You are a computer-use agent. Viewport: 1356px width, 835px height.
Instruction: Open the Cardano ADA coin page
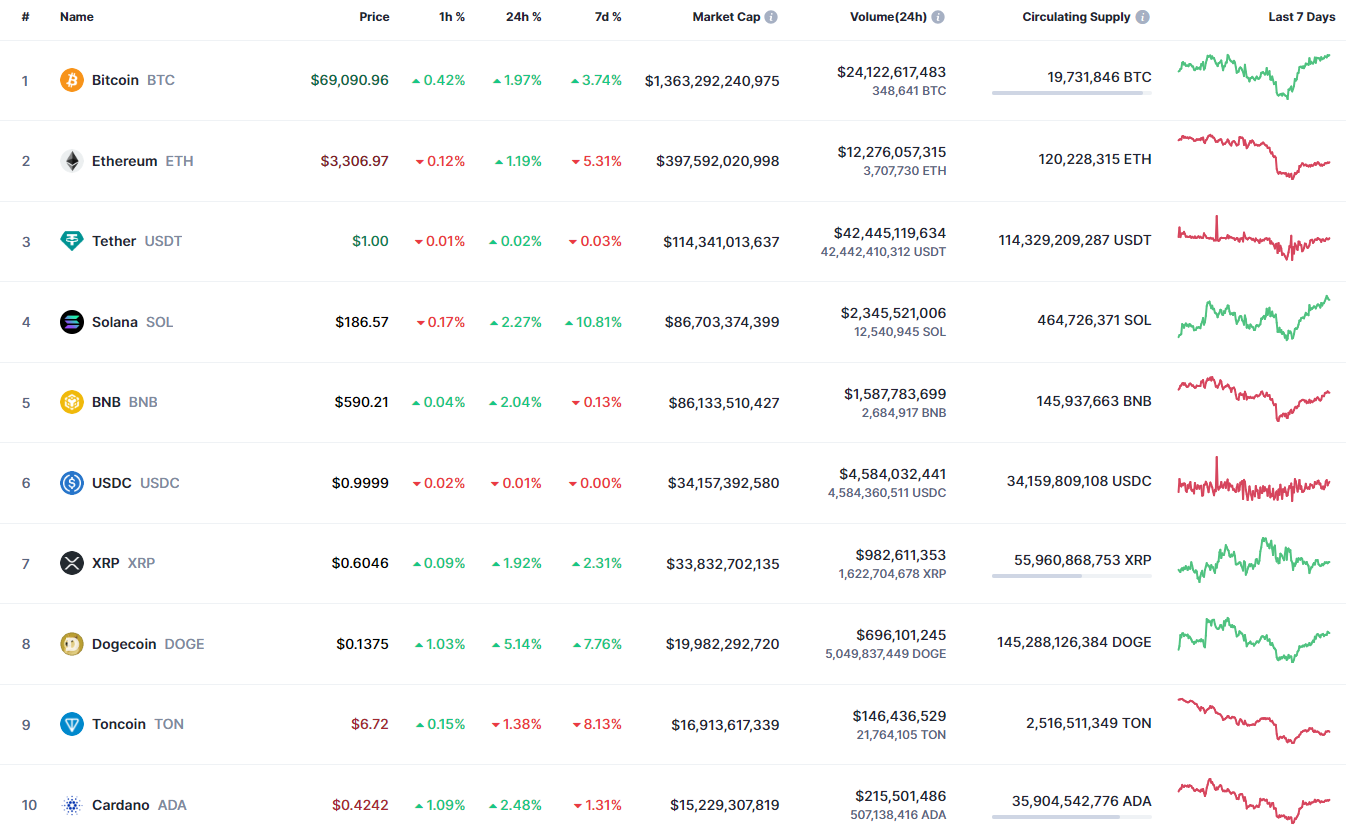[121, 805]
